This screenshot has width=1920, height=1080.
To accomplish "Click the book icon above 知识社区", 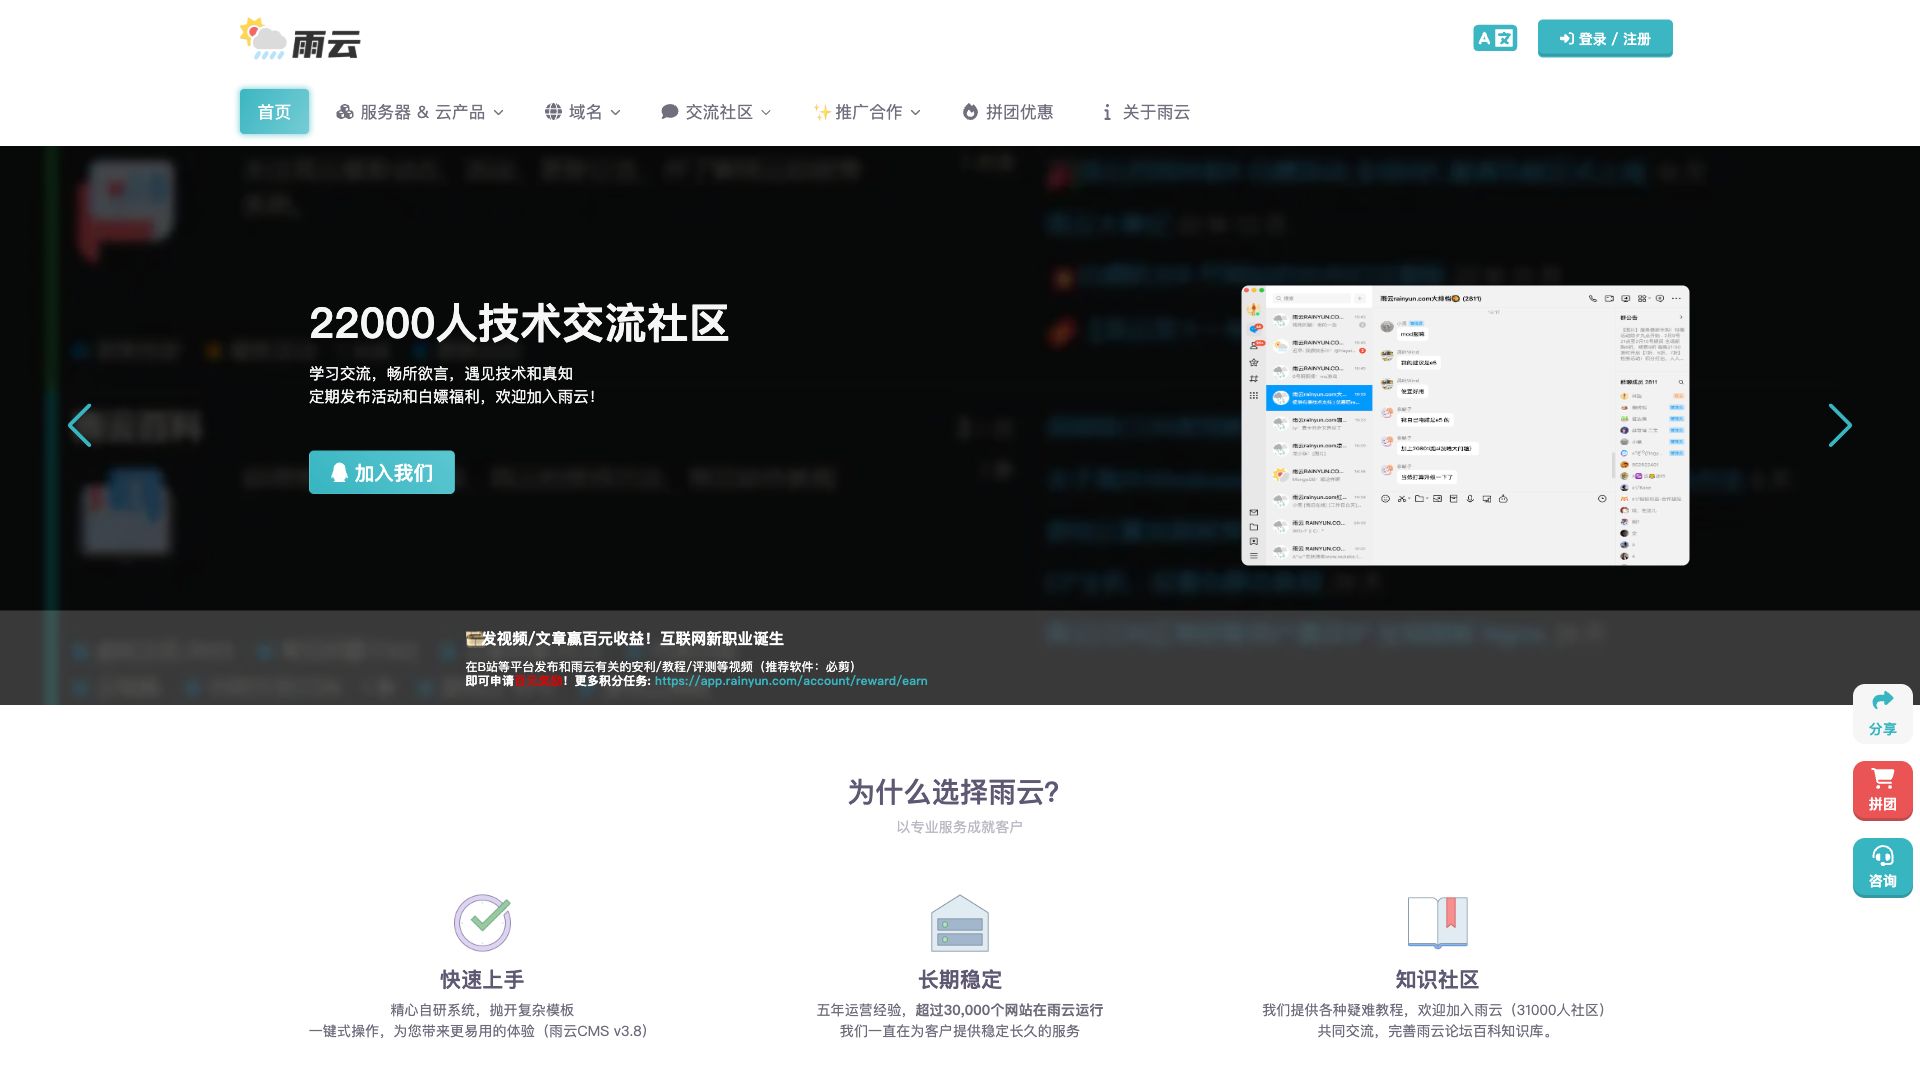I will tap(1438, 922).
